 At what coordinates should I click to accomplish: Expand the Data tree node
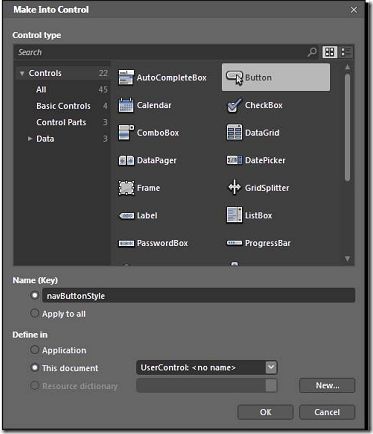[x=30, y=139]
